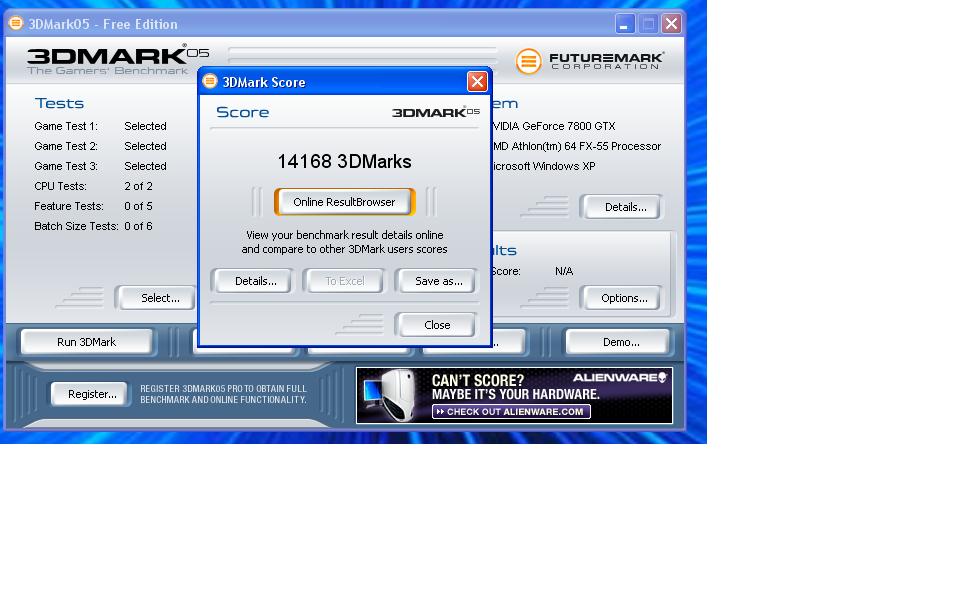Screen dimensions: 960x600
Task: Click the Microsoft Windows XP text
Action: point(544,166)
